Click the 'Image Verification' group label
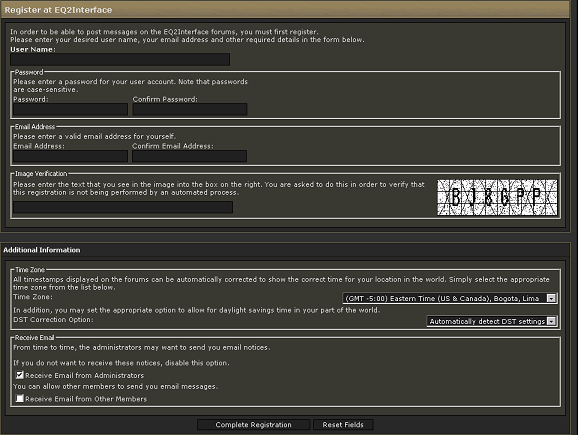This screenshot has width=578, height=435. click(41, 174)
